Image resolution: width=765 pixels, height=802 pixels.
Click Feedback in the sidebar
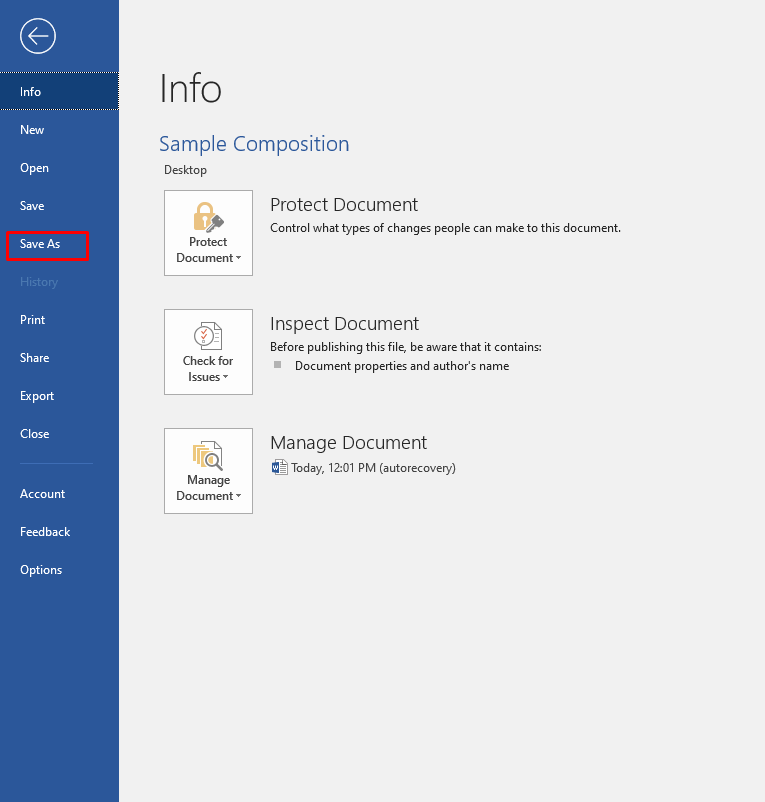coord(59,532)
